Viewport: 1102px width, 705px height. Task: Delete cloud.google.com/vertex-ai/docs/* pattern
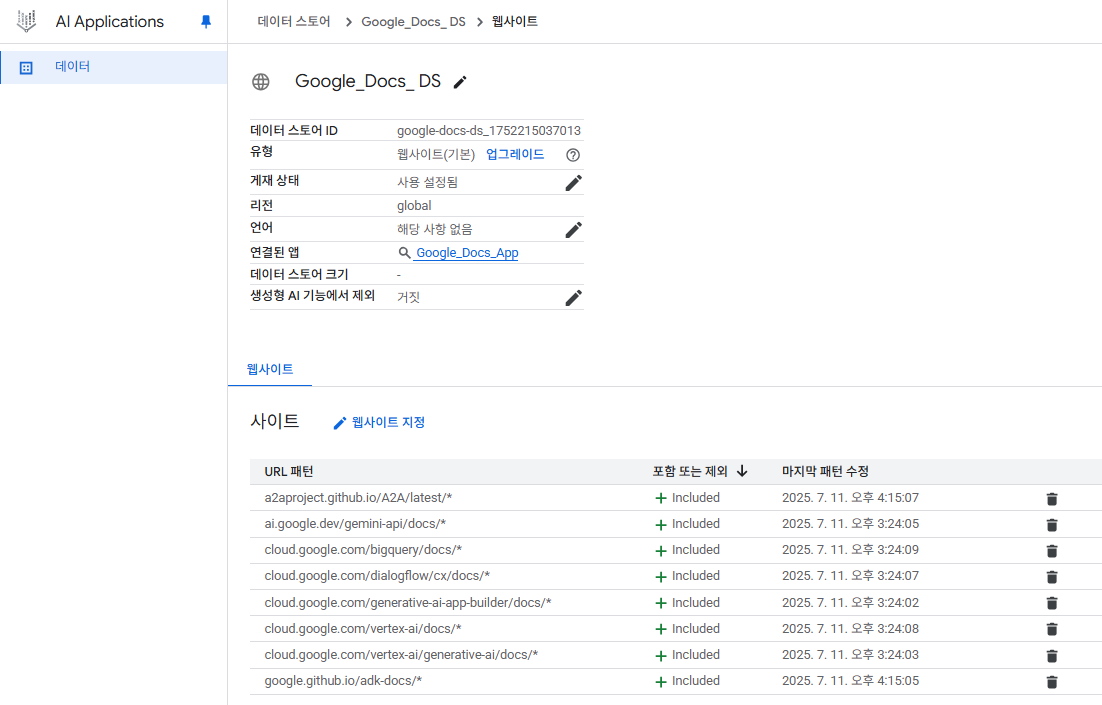pos(1052,629)
